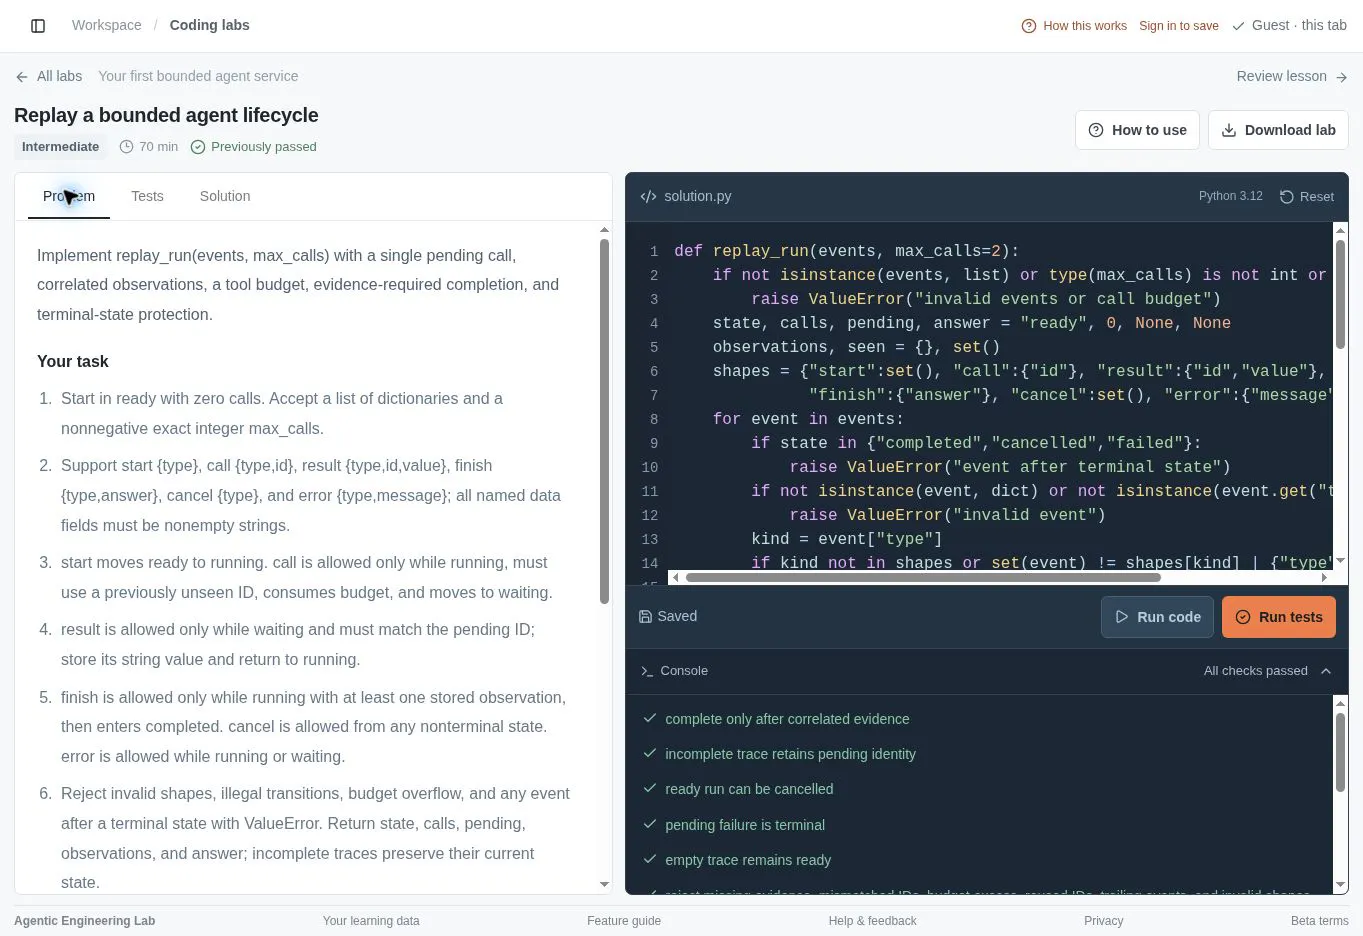The height and width of the screenshot is (936, 1363).
Task: Click the How this works help icon
Action: coord(1028,26)
